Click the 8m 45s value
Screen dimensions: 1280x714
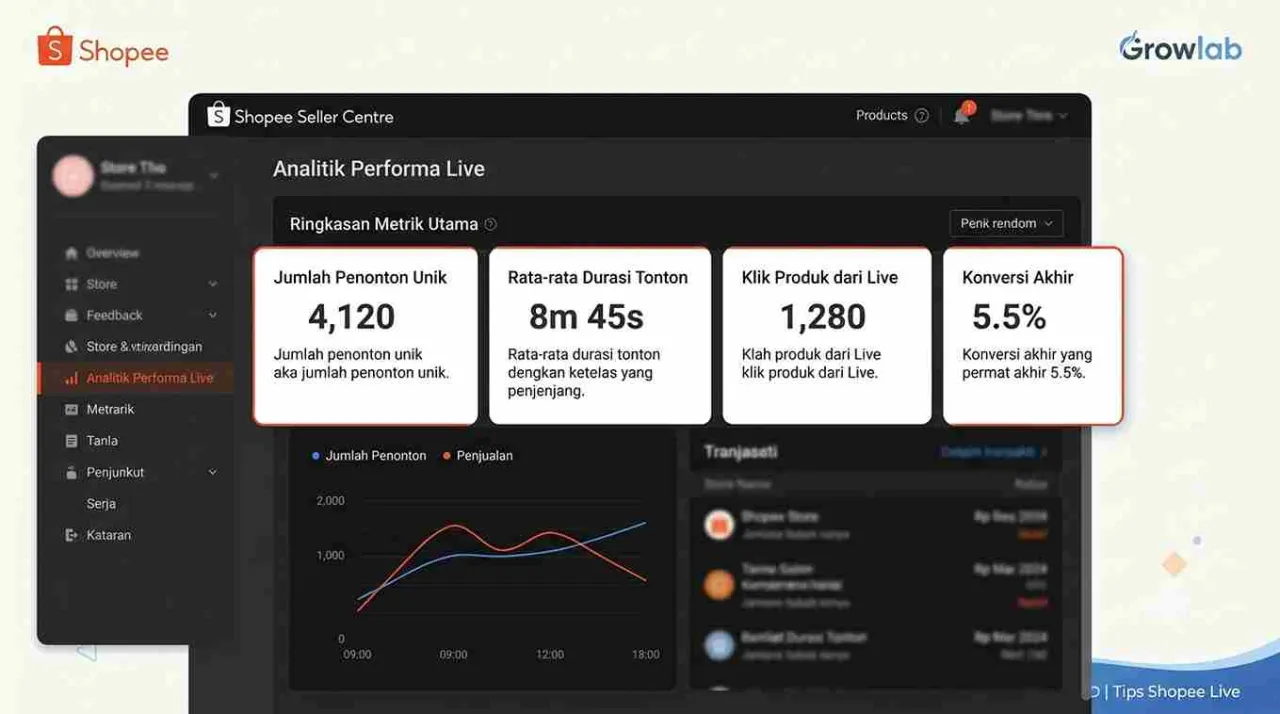point(586,317)
